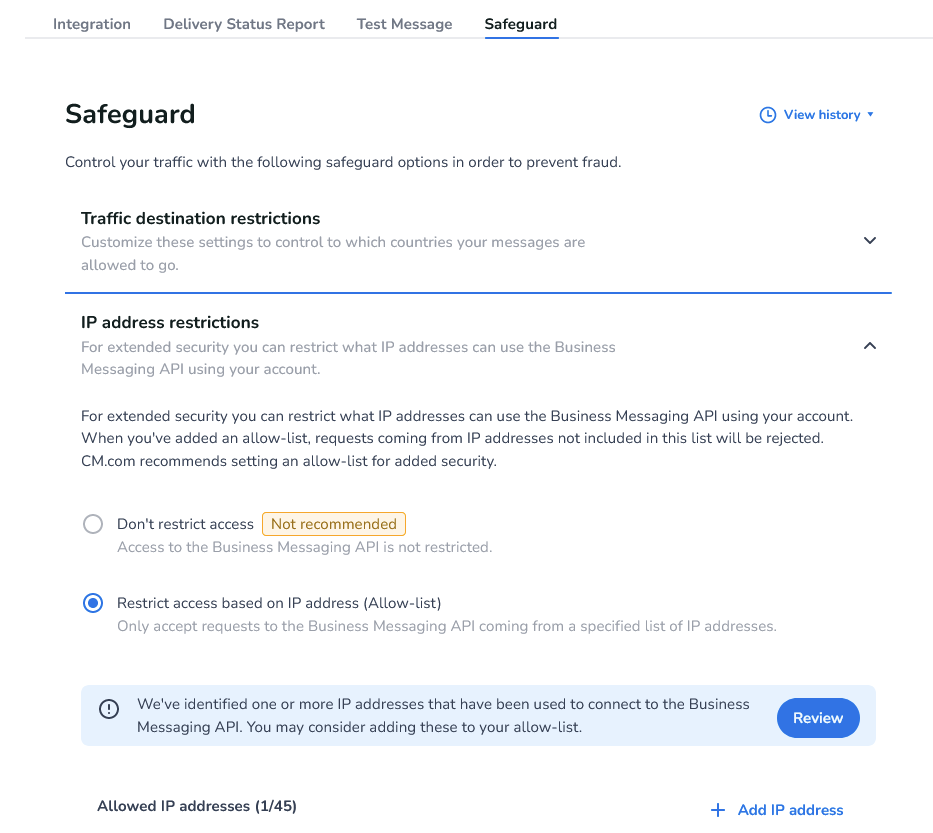Click the Traffic destination restrictions heading
Screen dimensions: 933x833
(x=200, y=219)
